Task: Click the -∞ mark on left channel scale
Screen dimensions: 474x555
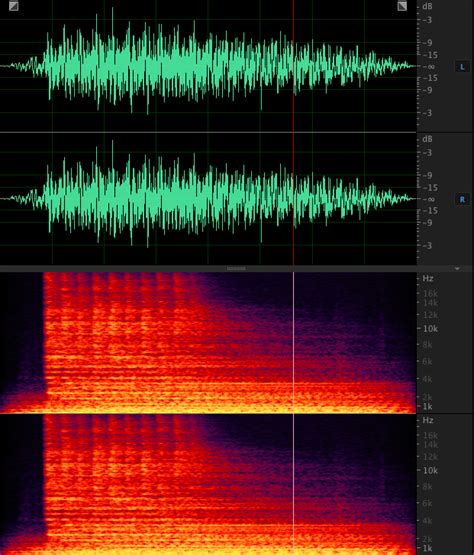Action: click(x=429, y=67)
